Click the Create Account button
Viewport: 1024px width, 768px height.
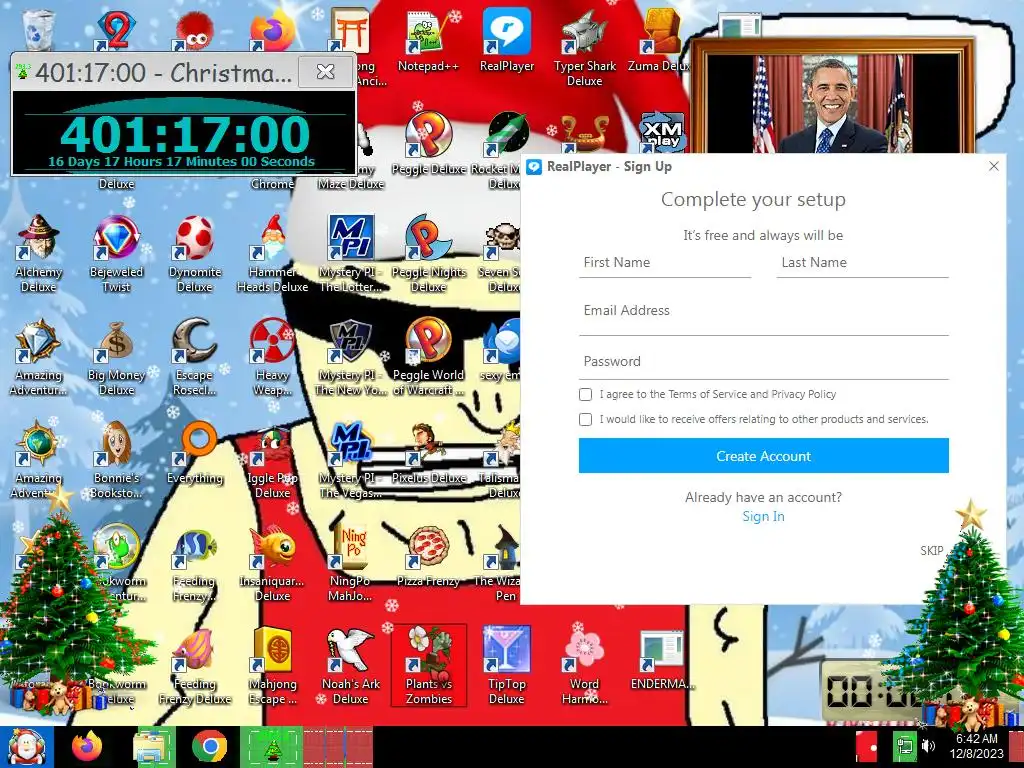763,456
